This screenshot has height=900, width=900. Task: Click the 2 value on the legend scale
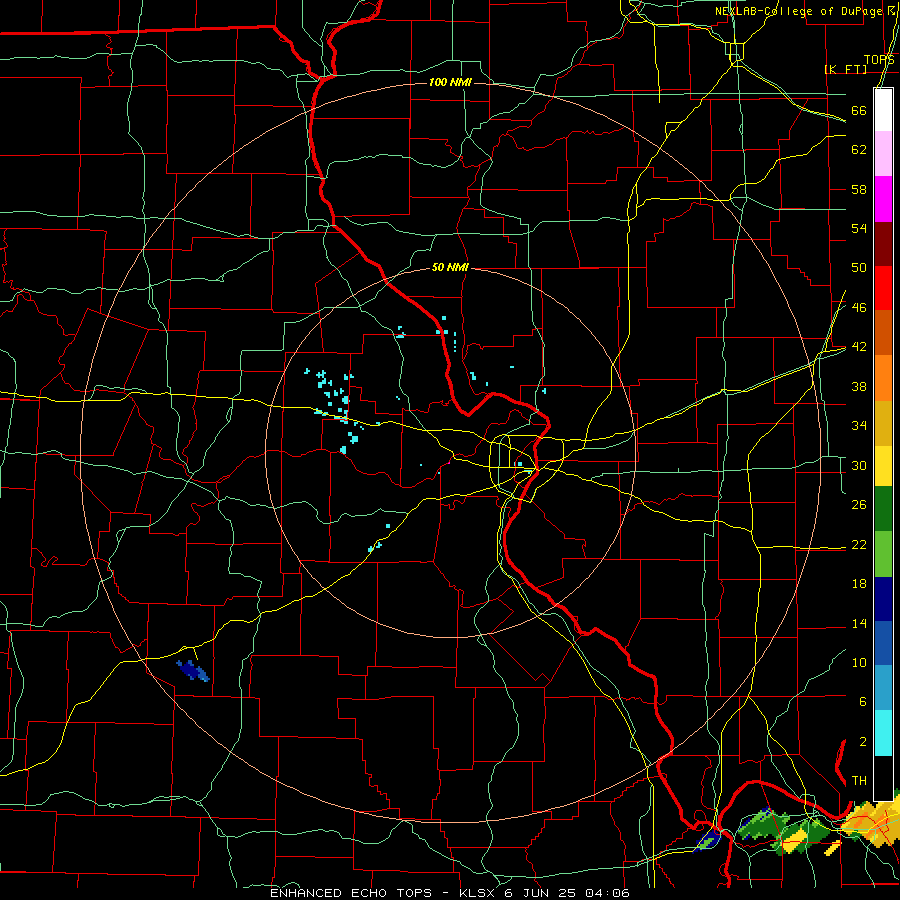862,742
